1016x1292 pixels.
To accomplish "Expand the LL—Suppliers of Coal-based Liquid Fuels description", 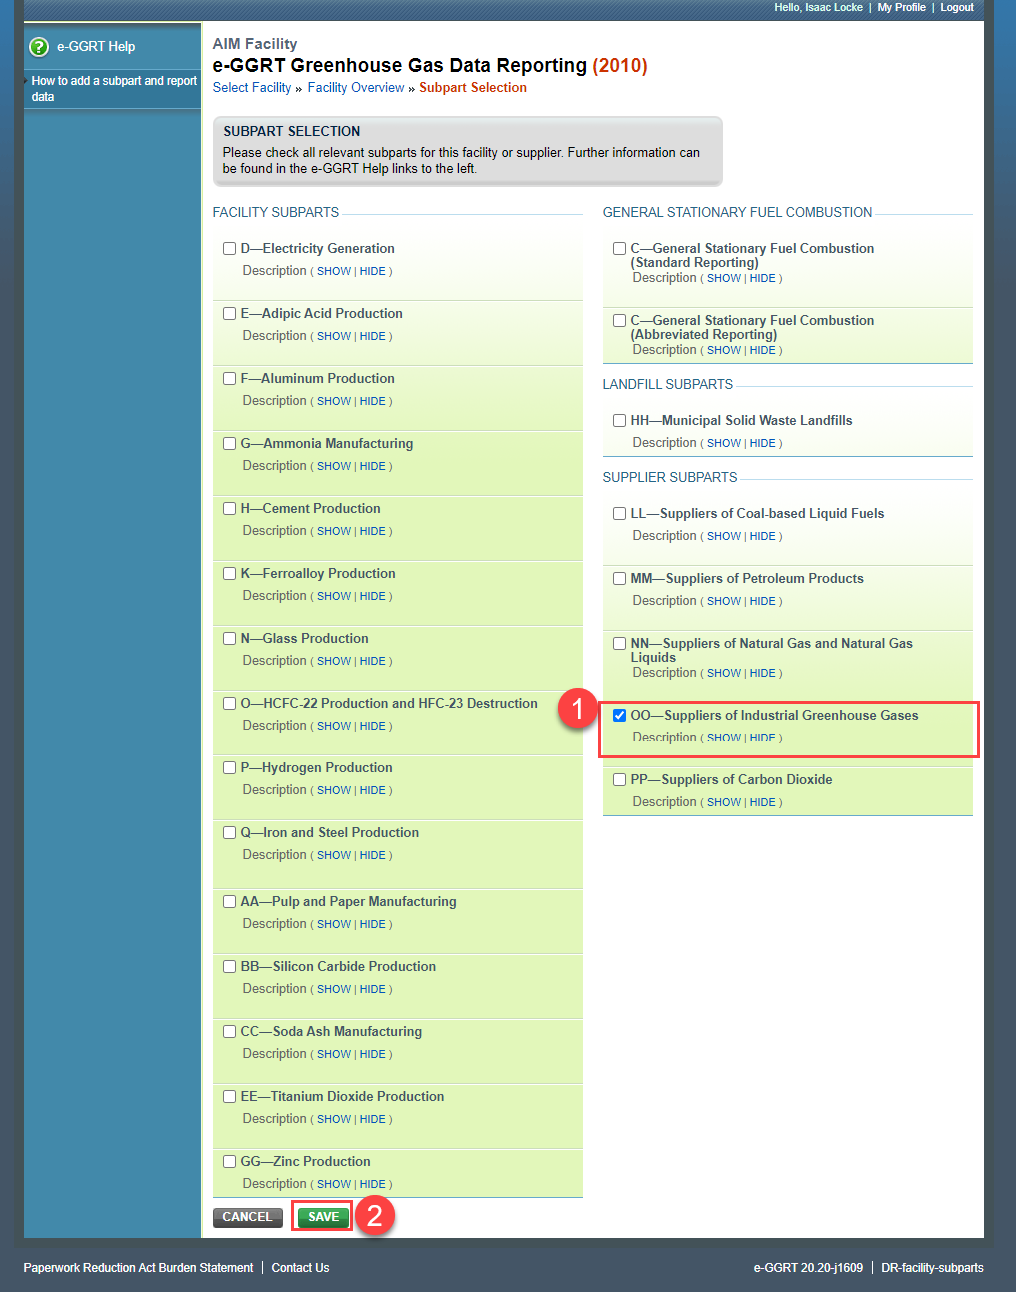I will coord(723,535).
